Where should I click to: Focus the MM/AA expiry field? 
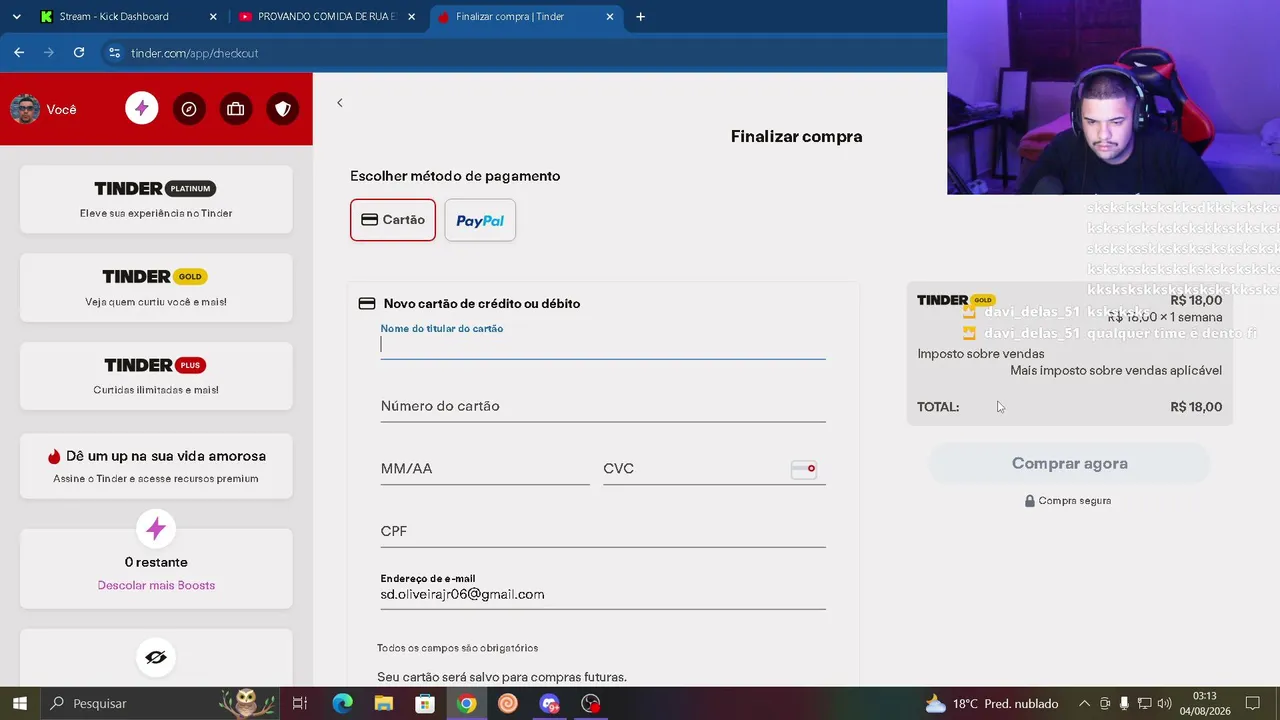pos(485,468)
